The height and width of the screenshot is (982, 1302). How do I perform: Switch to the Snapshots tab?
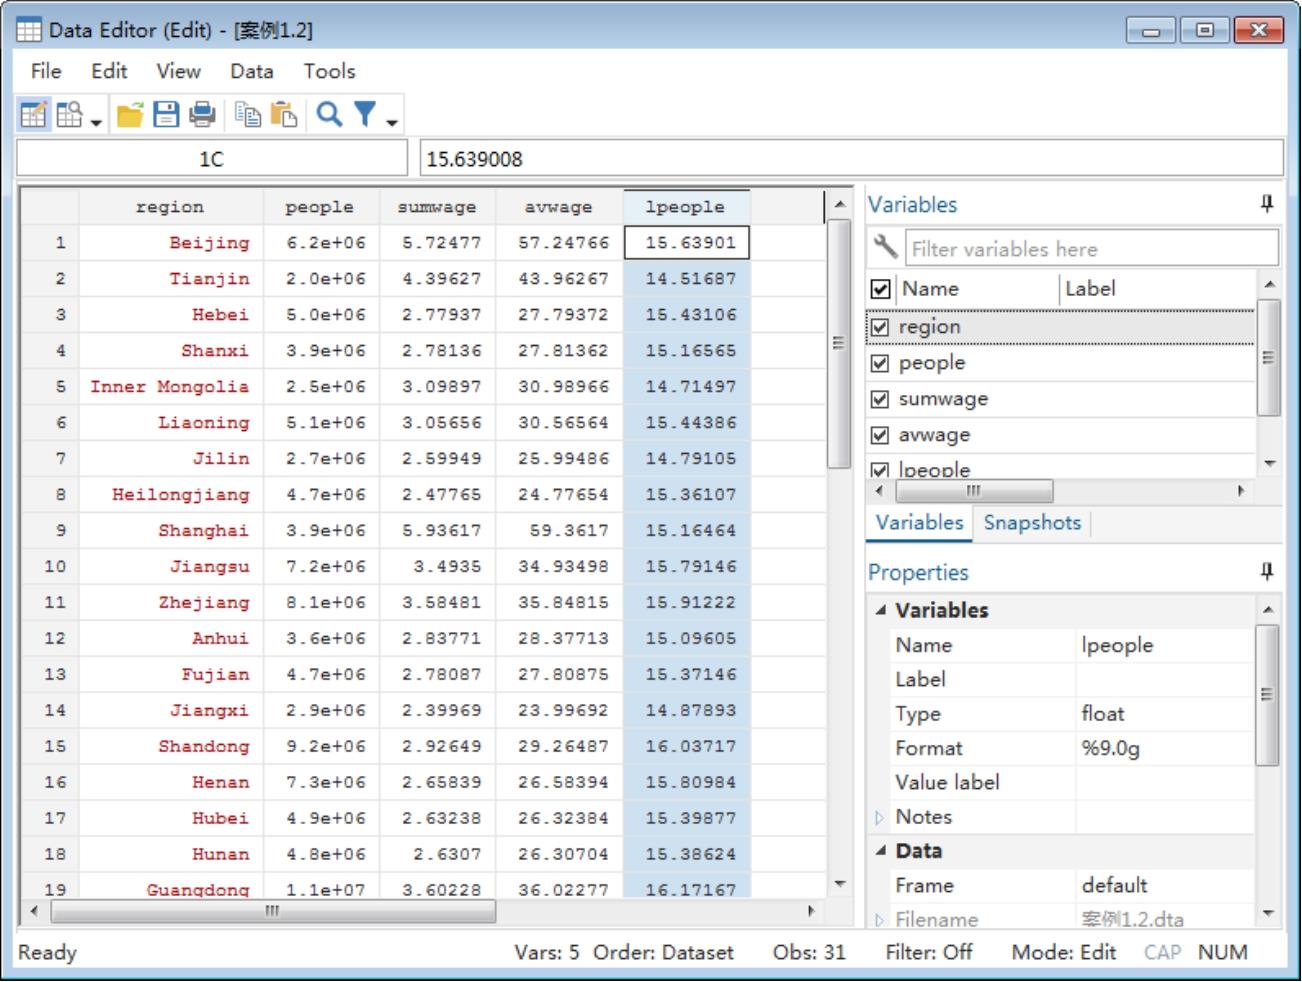click(x=1032, y=523)
